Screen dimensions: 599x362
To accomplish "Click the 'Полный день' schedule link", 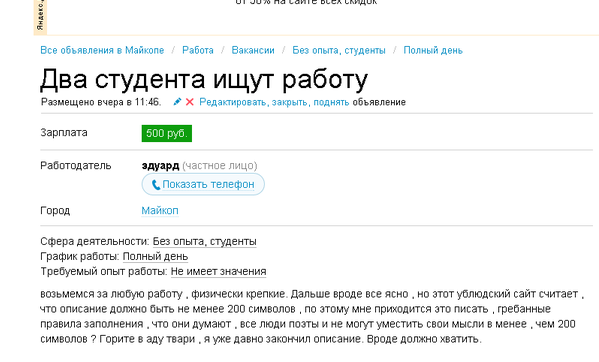I will [155, 257].
